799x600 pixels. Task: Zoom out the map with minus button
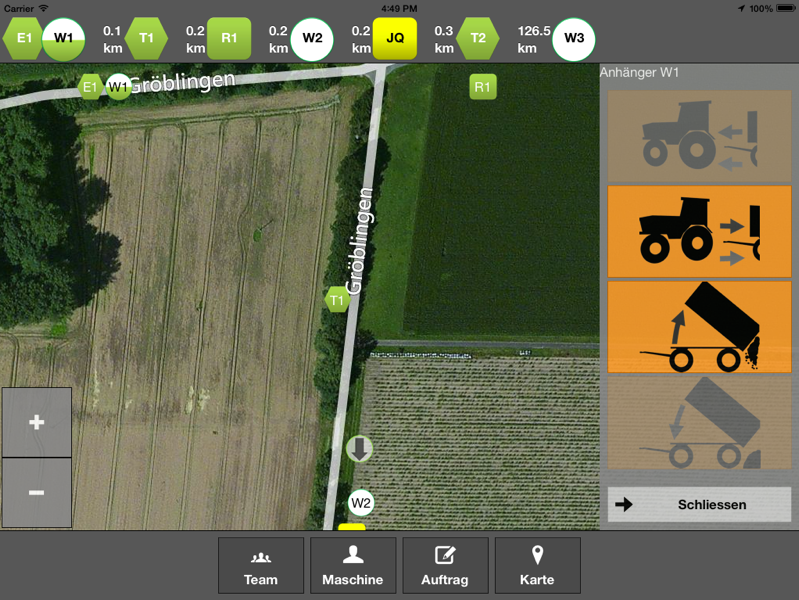pyautogui.click(x=37, y=492)
